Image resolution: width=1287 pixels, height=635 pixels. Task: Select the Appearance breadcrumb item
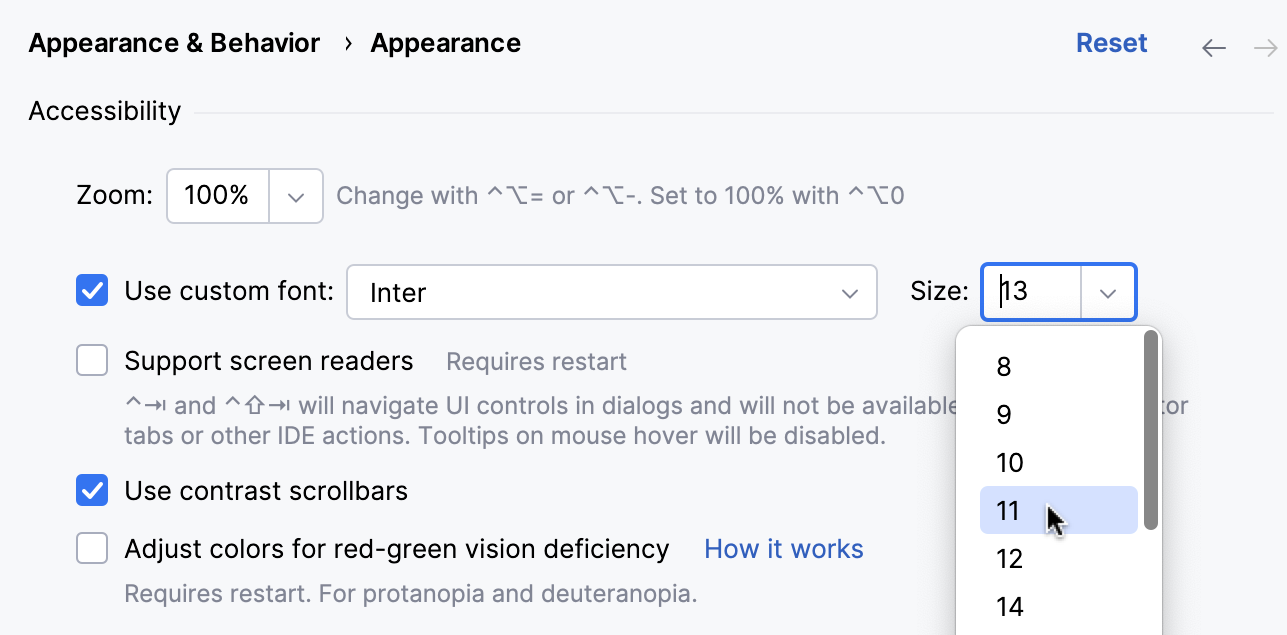coord(445,43)
